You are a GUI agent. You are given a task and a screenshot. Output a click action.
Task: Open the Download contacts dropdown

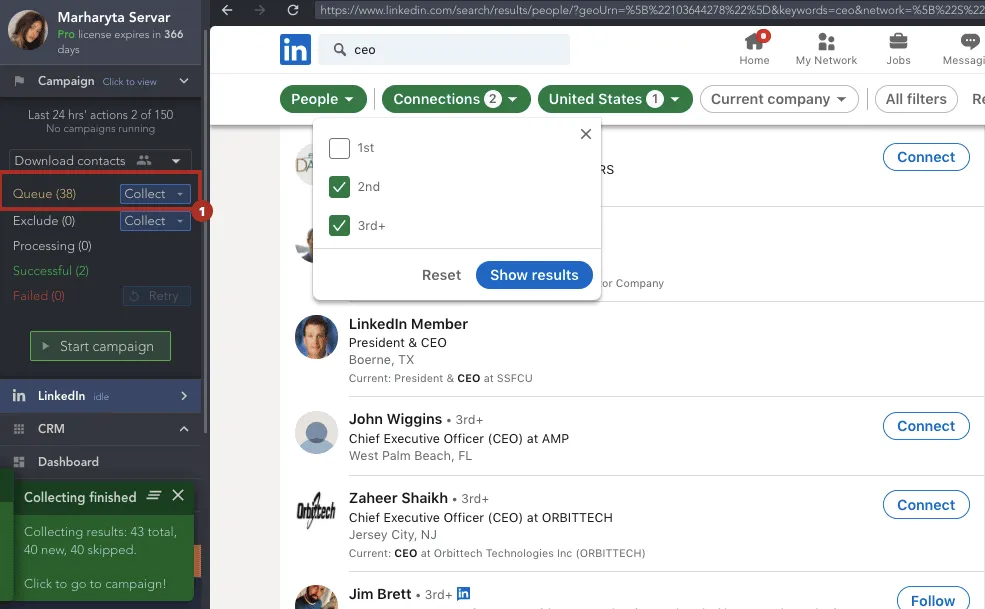click(176, 161)
